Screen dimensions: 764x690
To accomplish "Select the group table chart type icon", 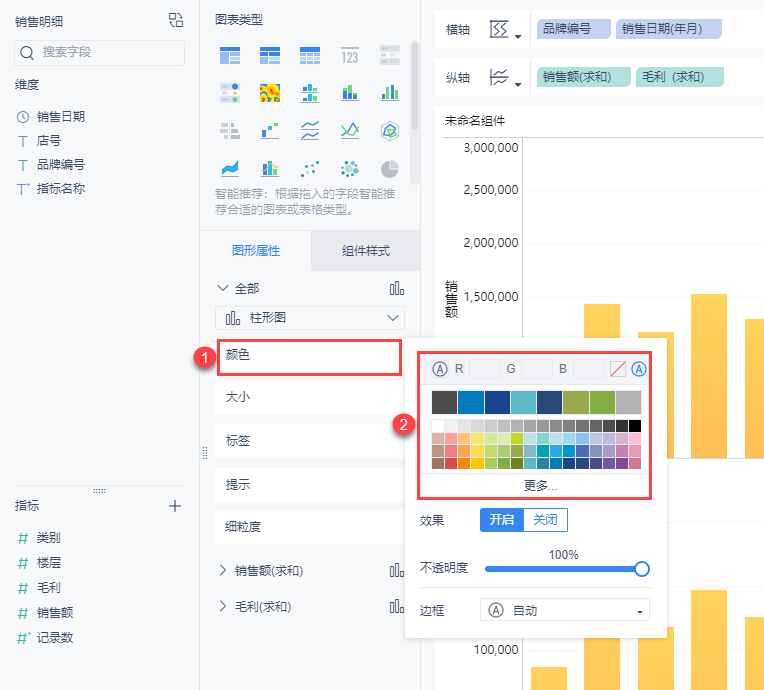I will click(x=230, y=56).
